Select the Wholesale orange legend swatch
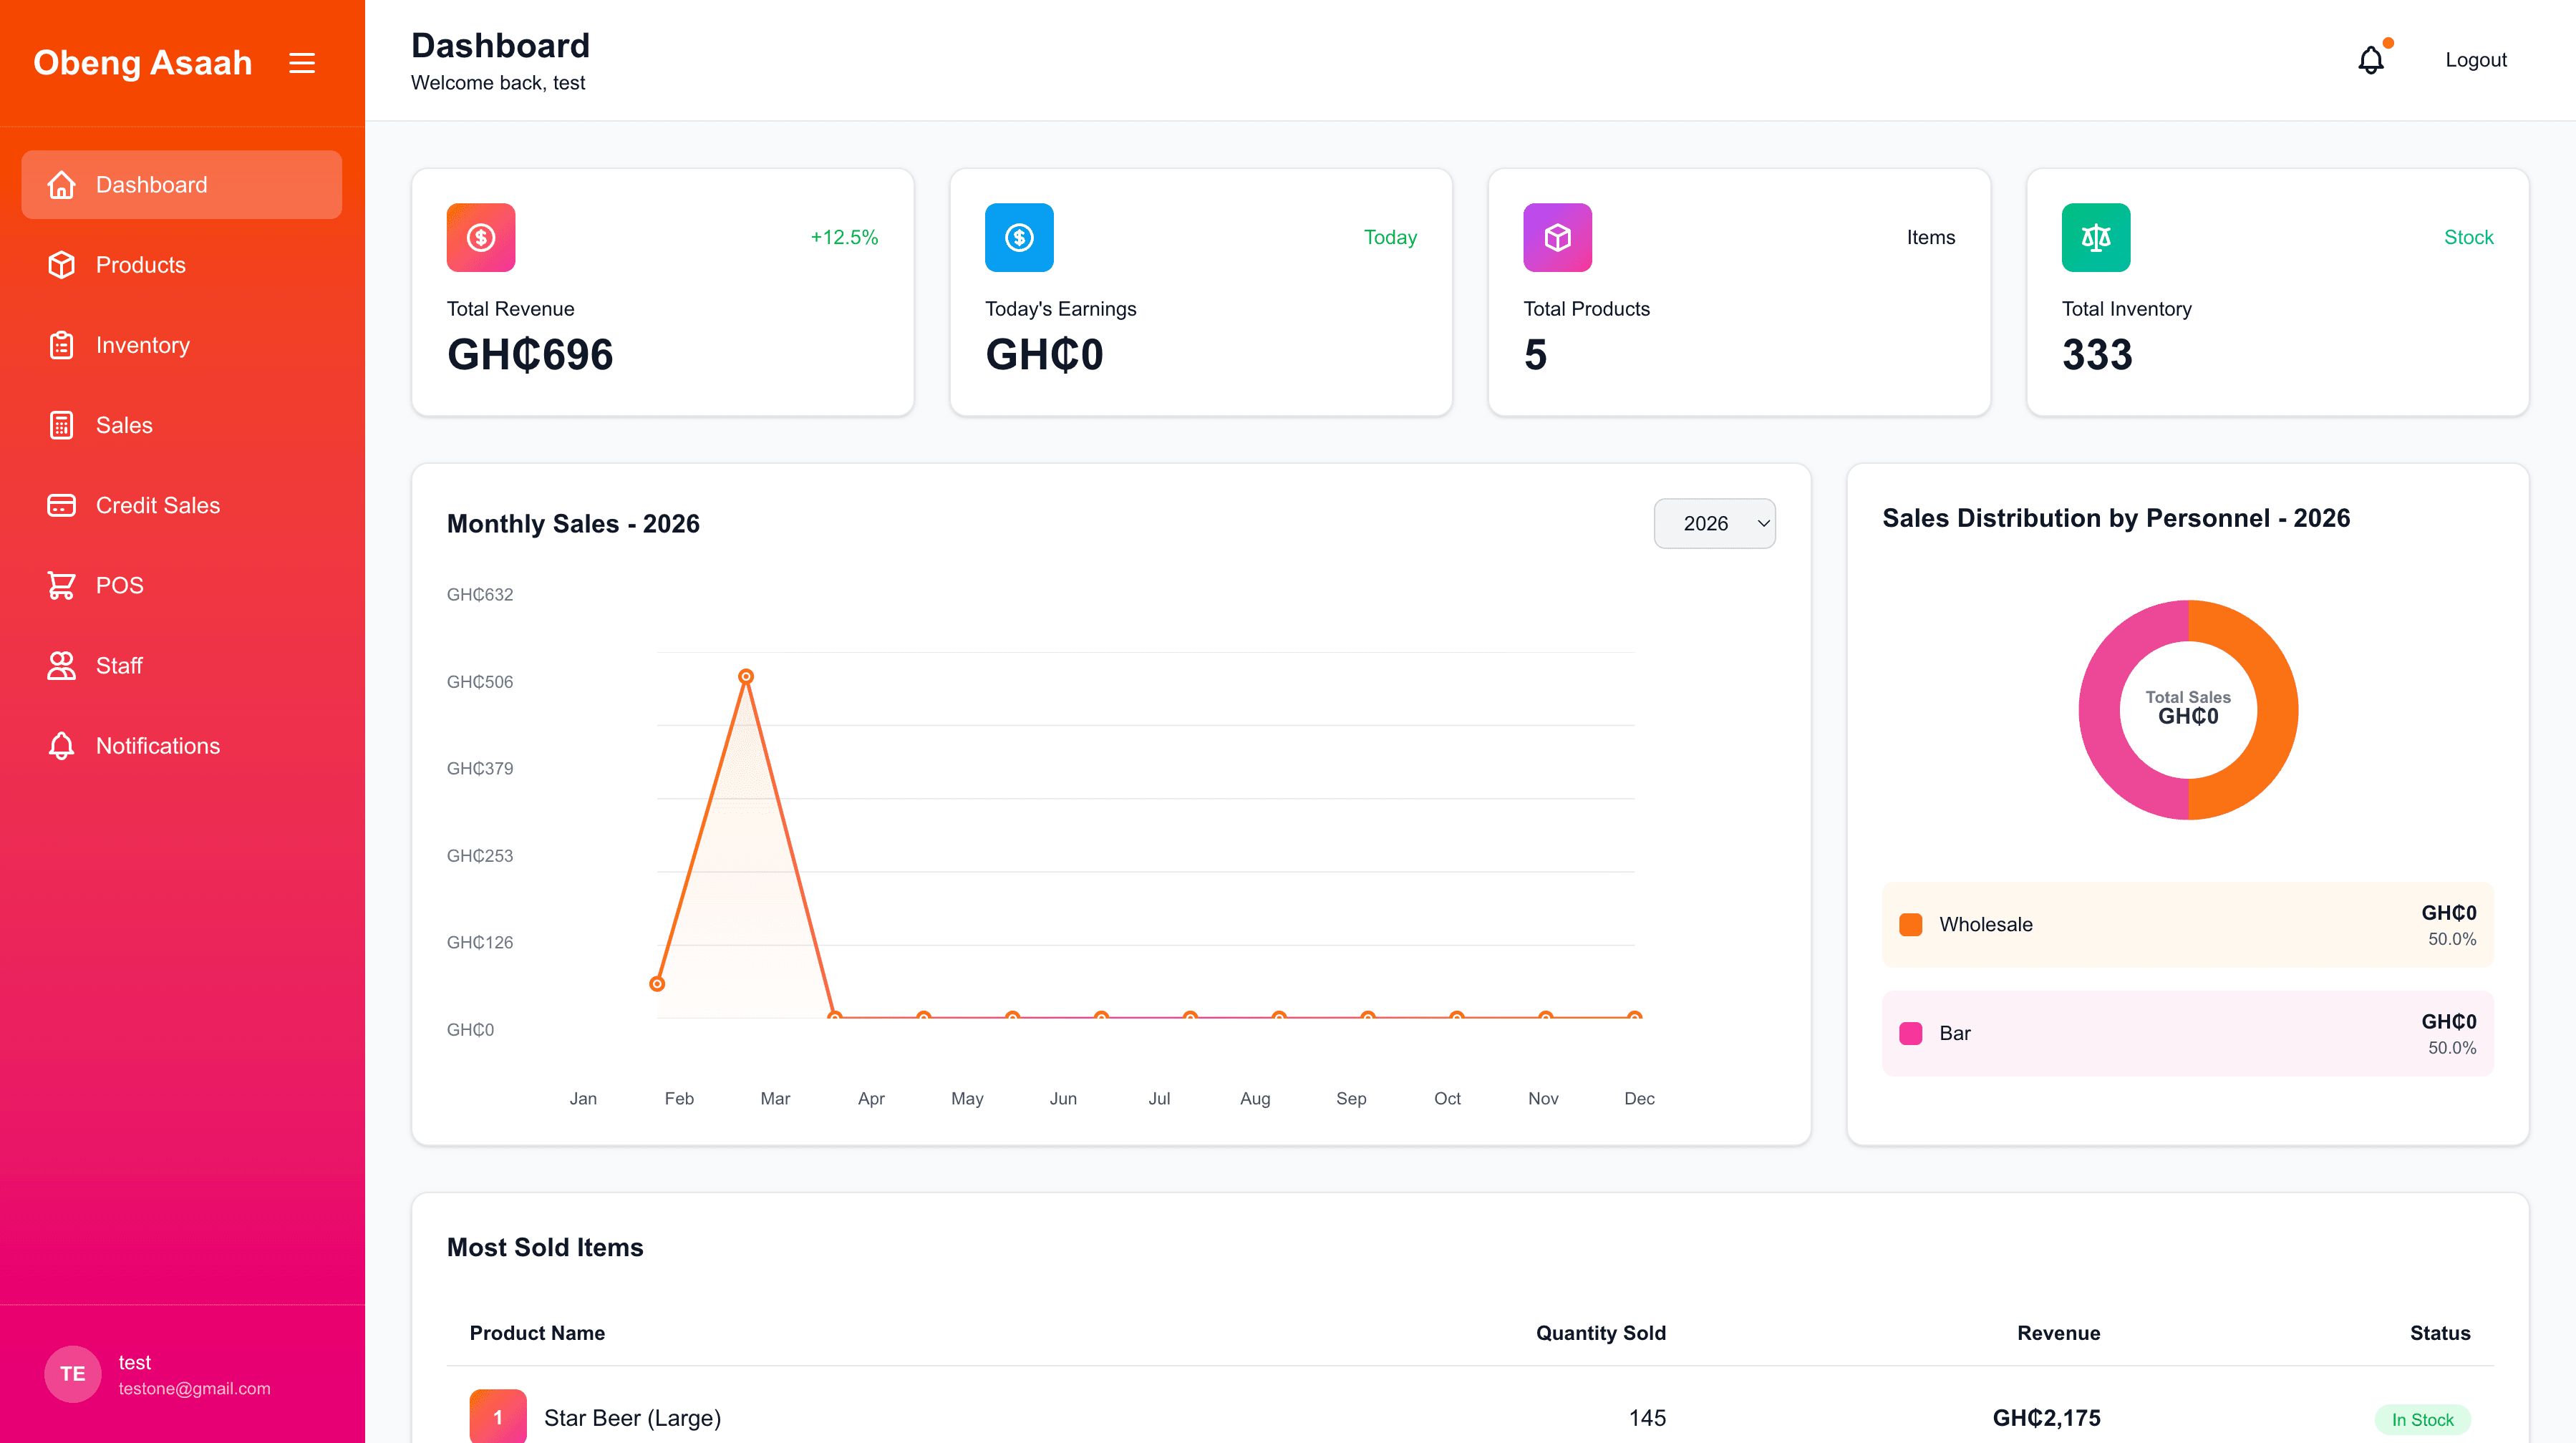 click(1911, 924)
